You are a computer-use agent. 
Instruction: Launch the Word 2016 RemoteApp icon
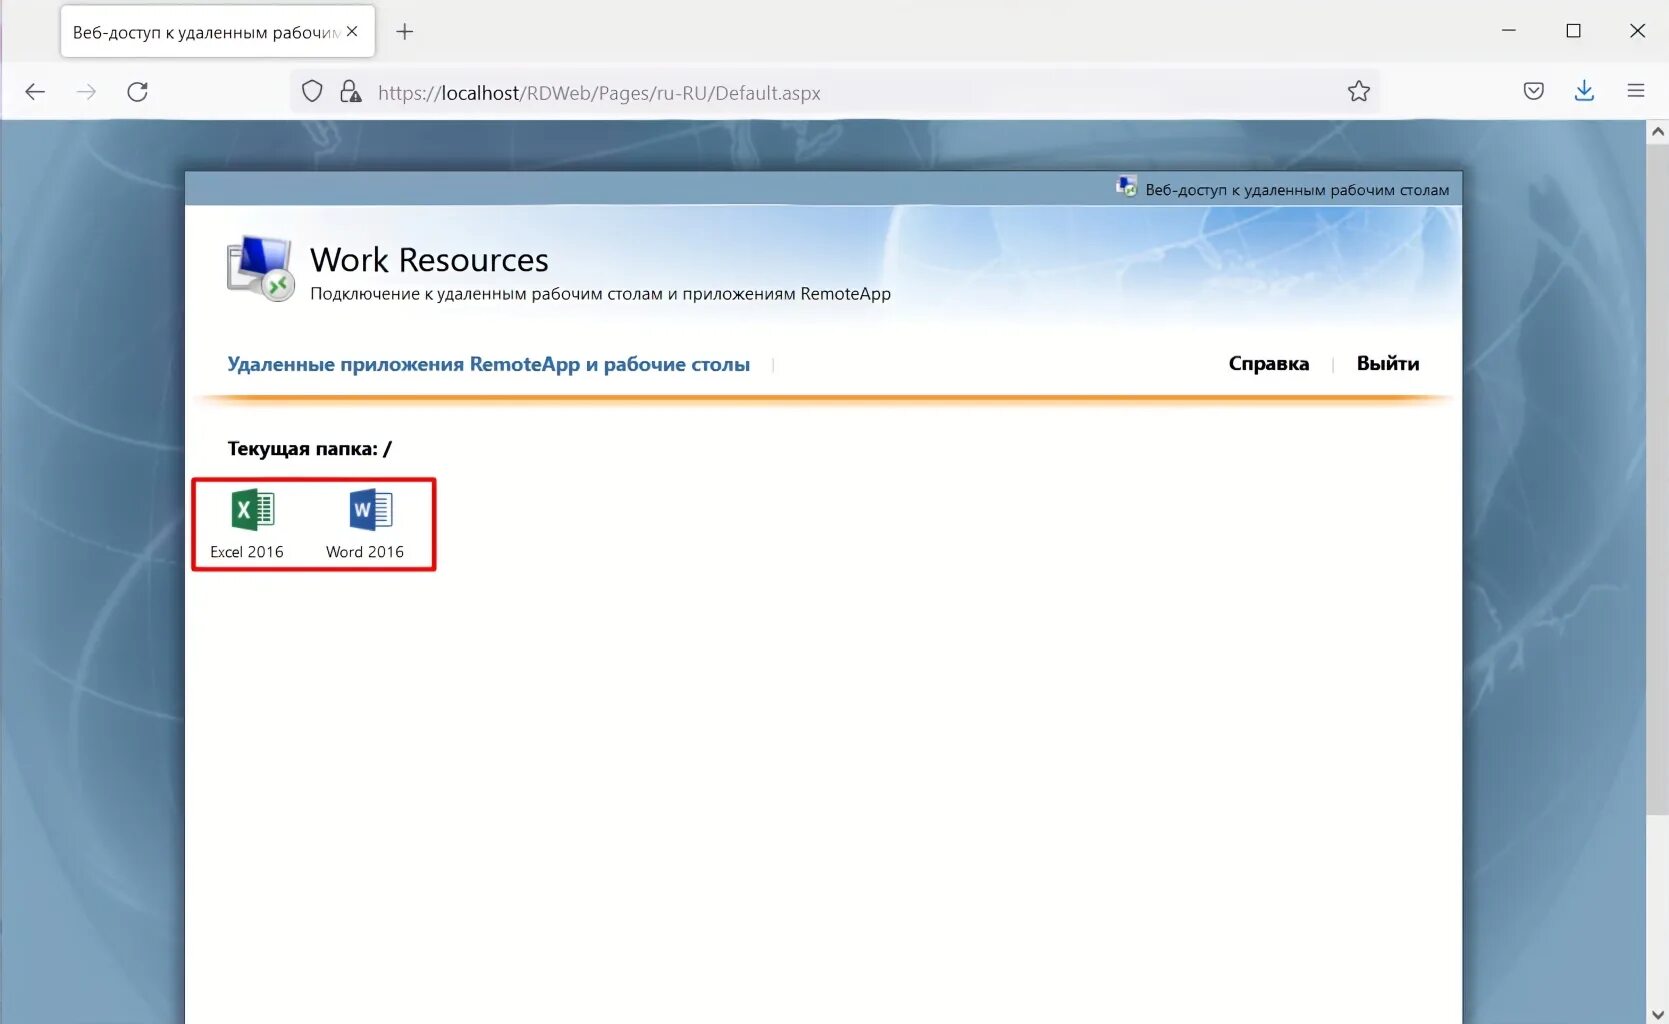coord(370,510)
